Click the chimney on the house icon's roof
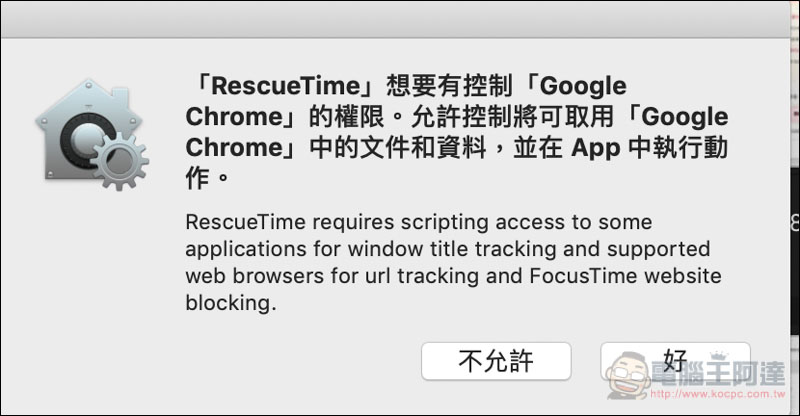 (119, 95)
